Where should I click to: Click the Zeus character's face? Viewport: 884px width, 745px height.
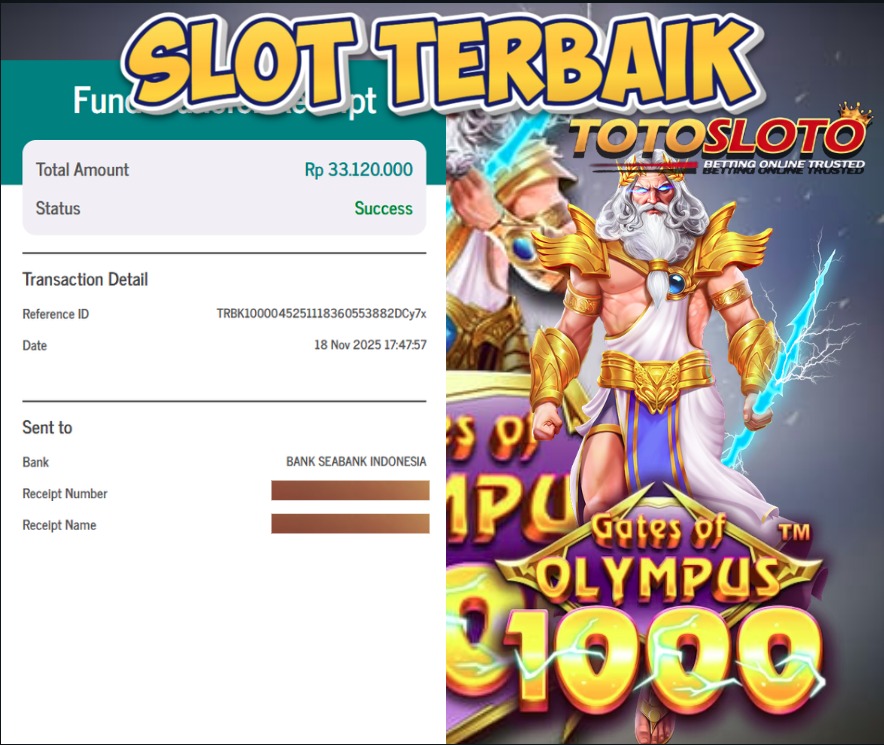click(652, 196)
